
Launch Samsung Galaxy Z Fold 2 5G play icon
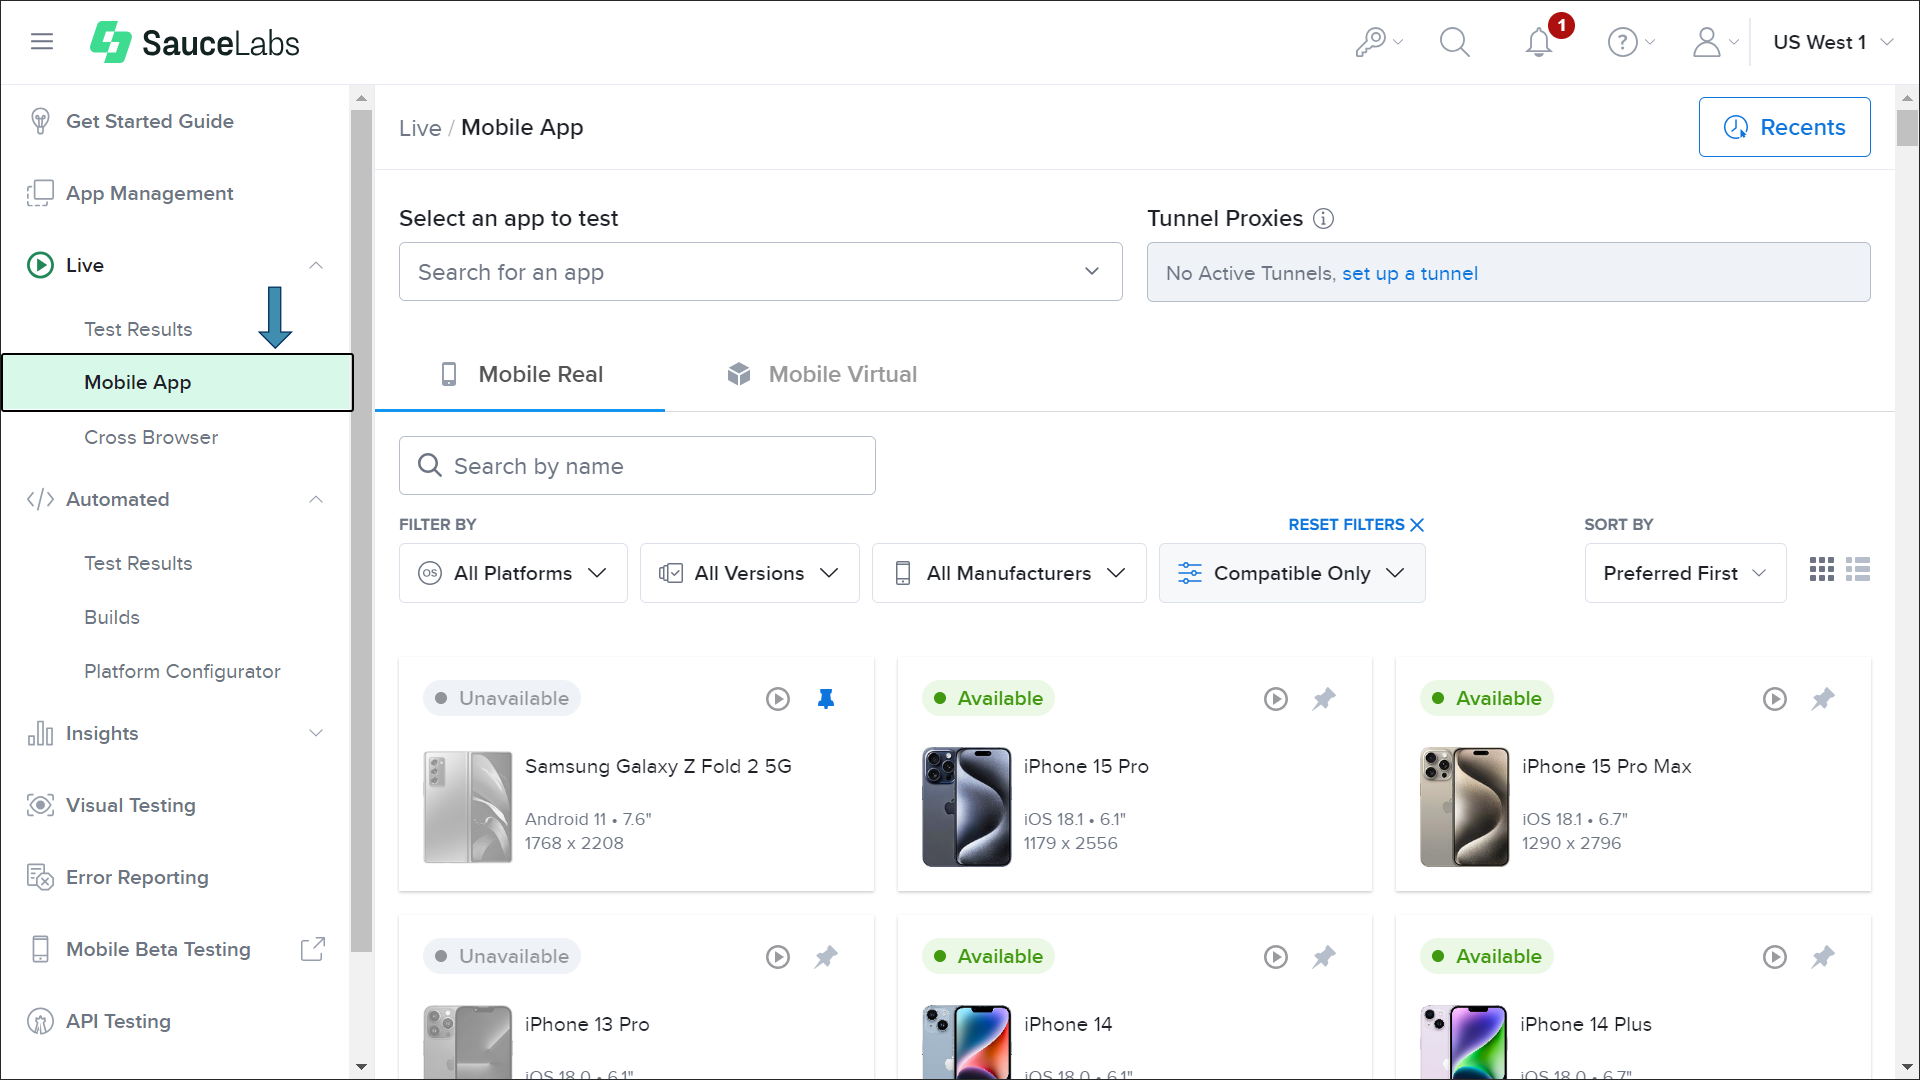coord(778,699)
